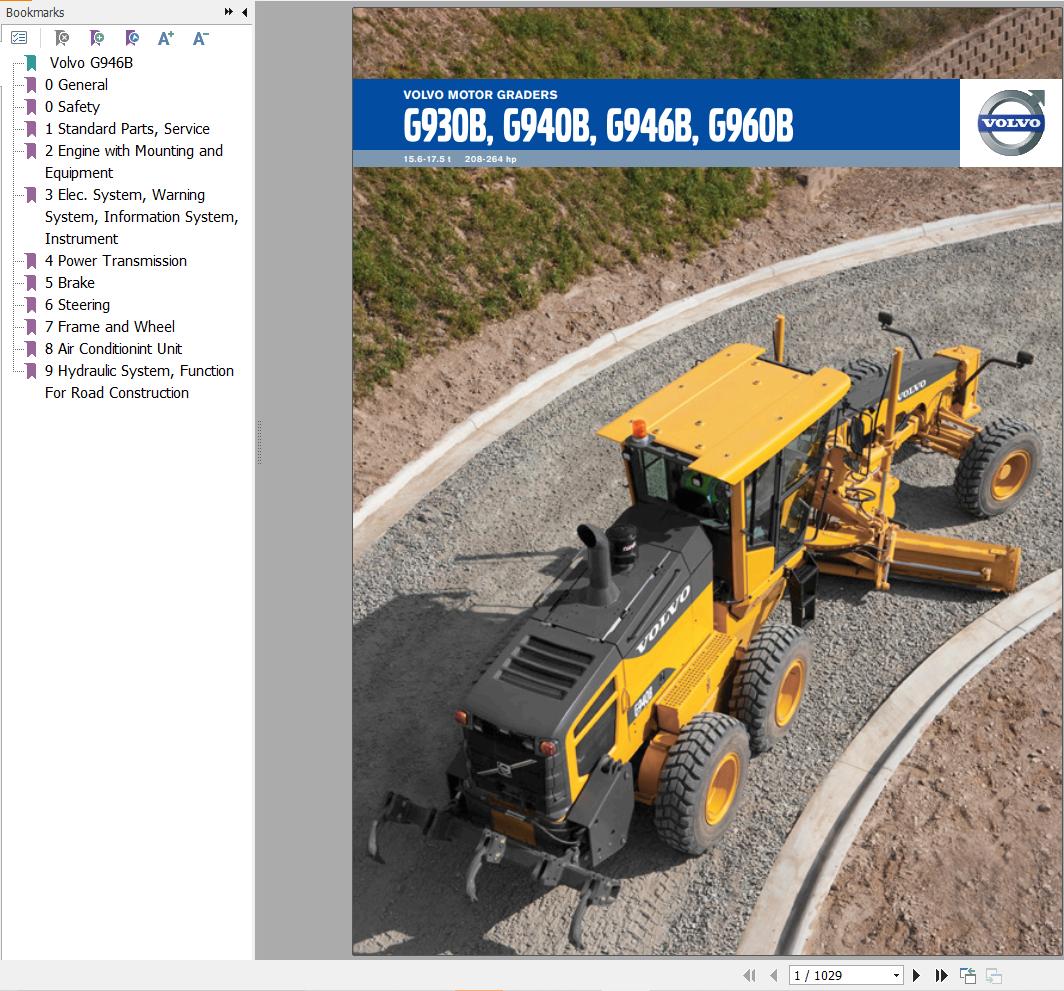Collapse the bookmarks panel with the arrow

tap(244, 12)
